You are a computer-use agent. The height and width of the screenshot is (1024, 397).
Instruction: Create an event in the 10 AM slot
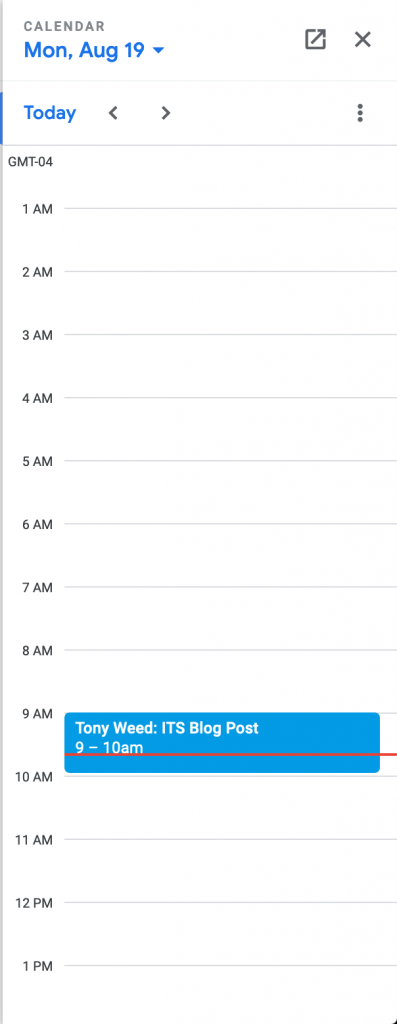click(230, 807)
